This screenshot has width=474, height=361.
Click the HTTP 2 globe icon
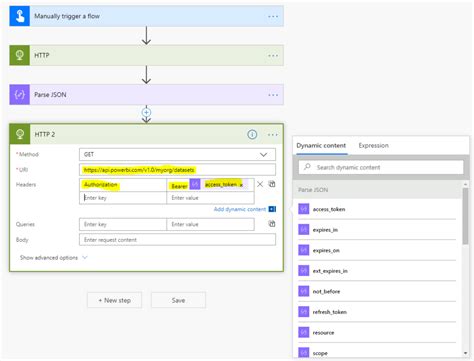click(20, 134)
